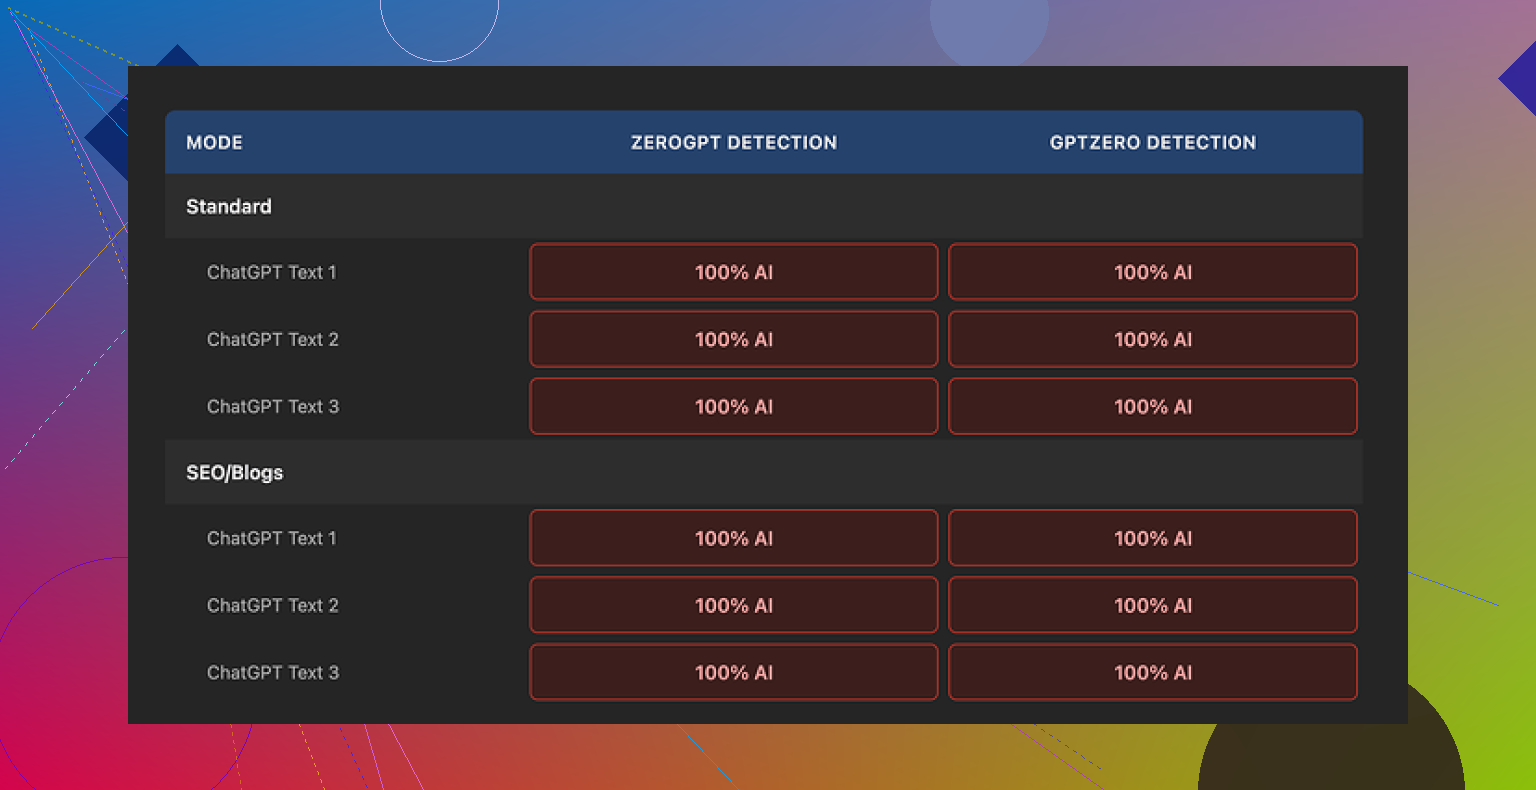Select the SEO/Blogs section row
The height and width of the screenshot is (790, 1536).
(235, 472)
